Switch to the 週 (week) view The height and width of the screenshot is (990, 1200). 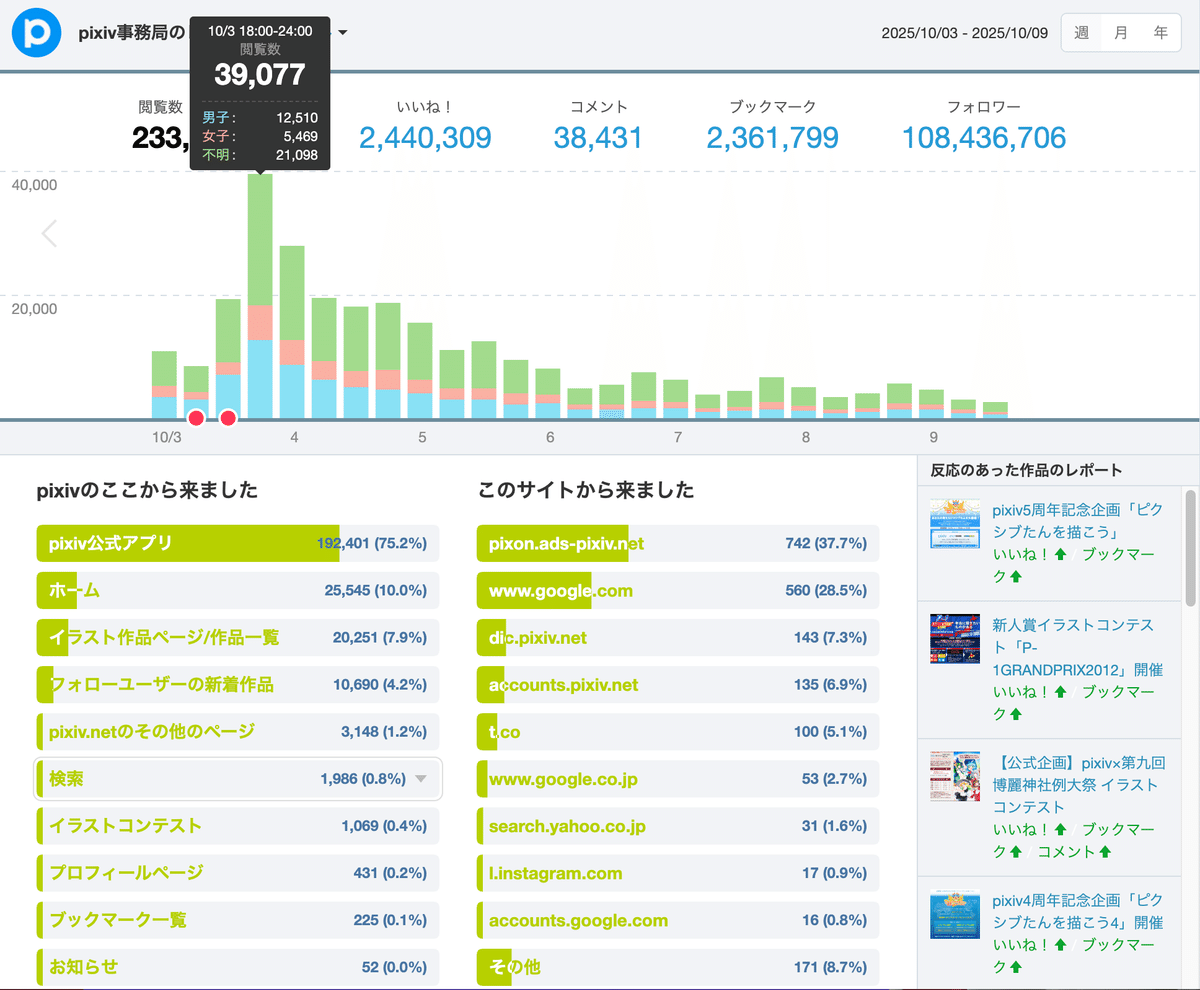click(x=1081, y=33)
